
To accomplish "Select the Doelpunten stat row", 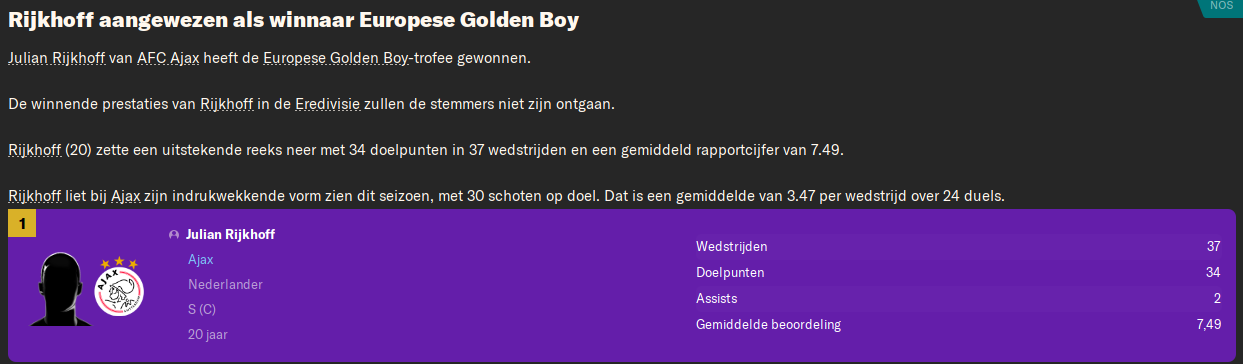I will [x=958, y=272].
